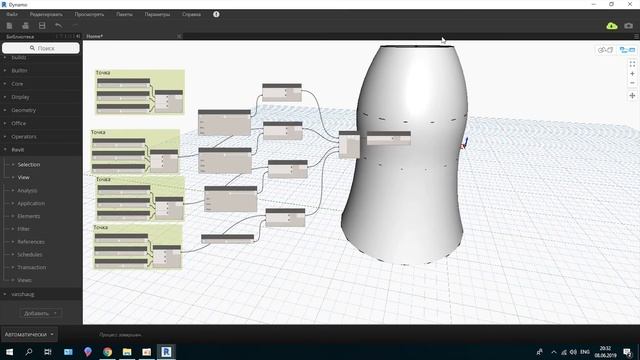Click the taskbar volume icon
Viewport: 640px width, 360px height.
click(573, 352)
